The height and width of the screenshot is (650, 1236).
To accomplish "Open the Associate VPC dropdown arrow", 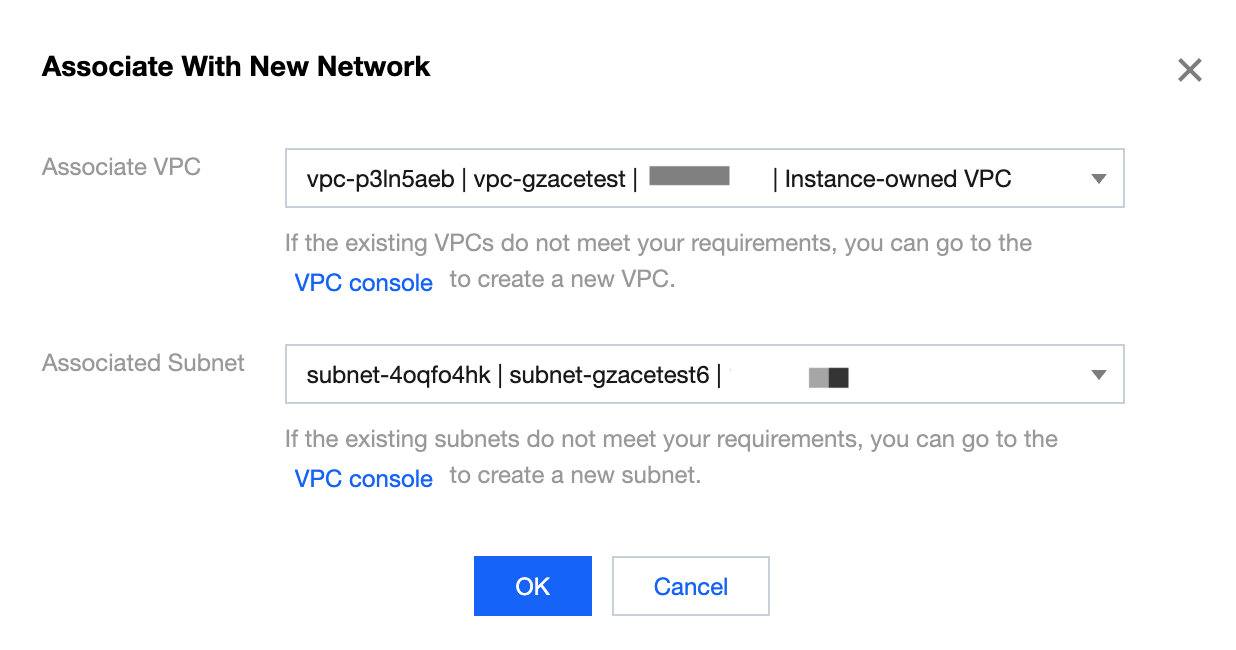I will pyautogui.click(x=1098, y=179).
